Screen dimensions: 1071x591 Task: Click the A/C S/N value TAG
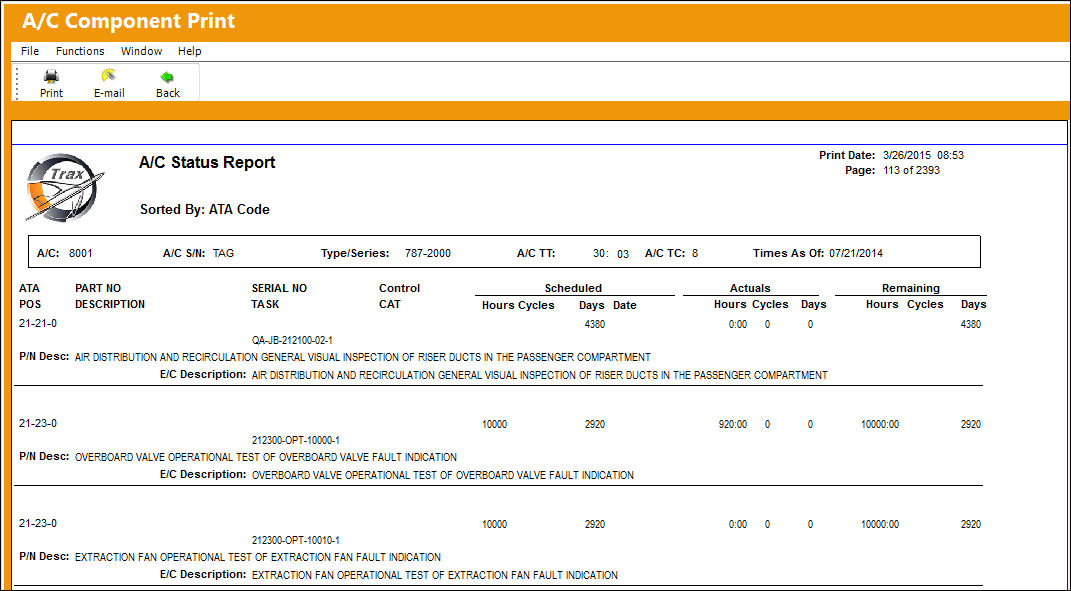pos(223,253)
